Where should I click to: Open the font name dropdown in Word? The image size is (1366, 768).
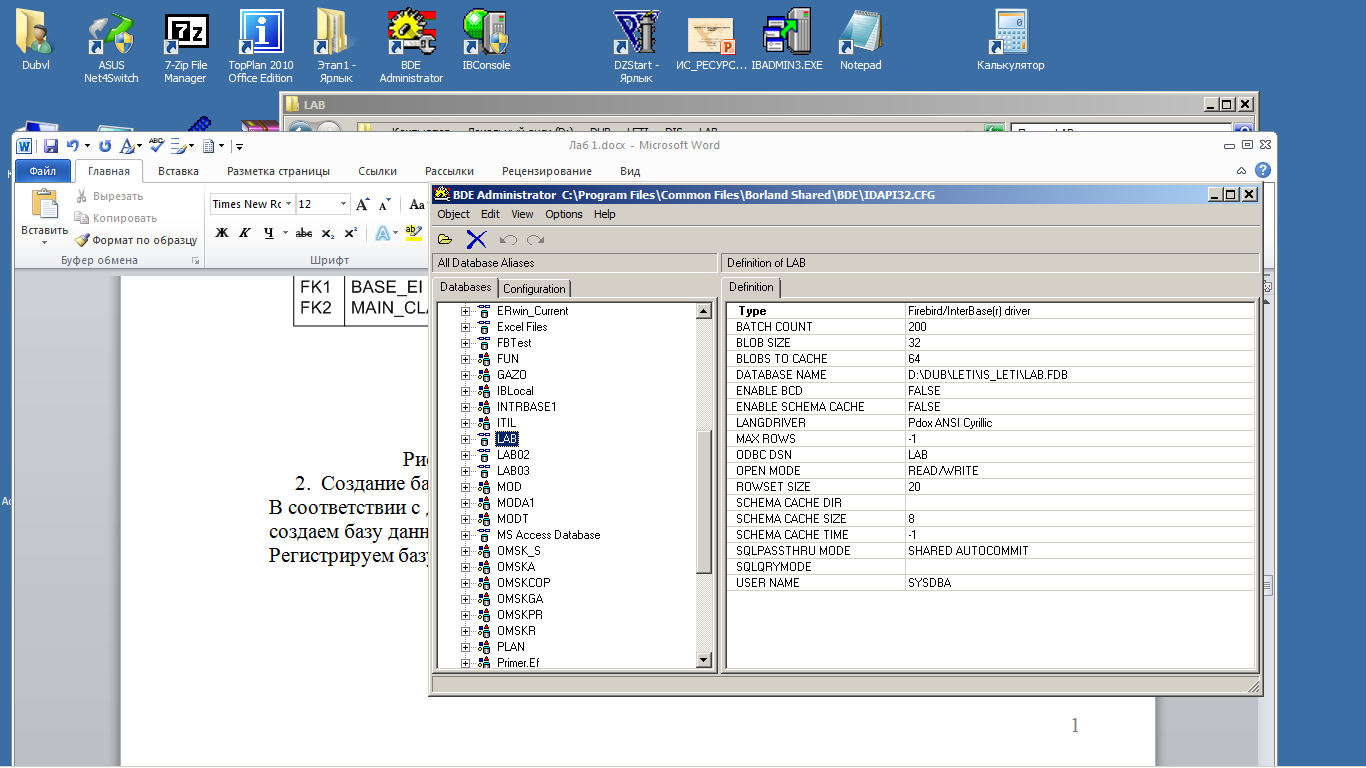point(289,204)
